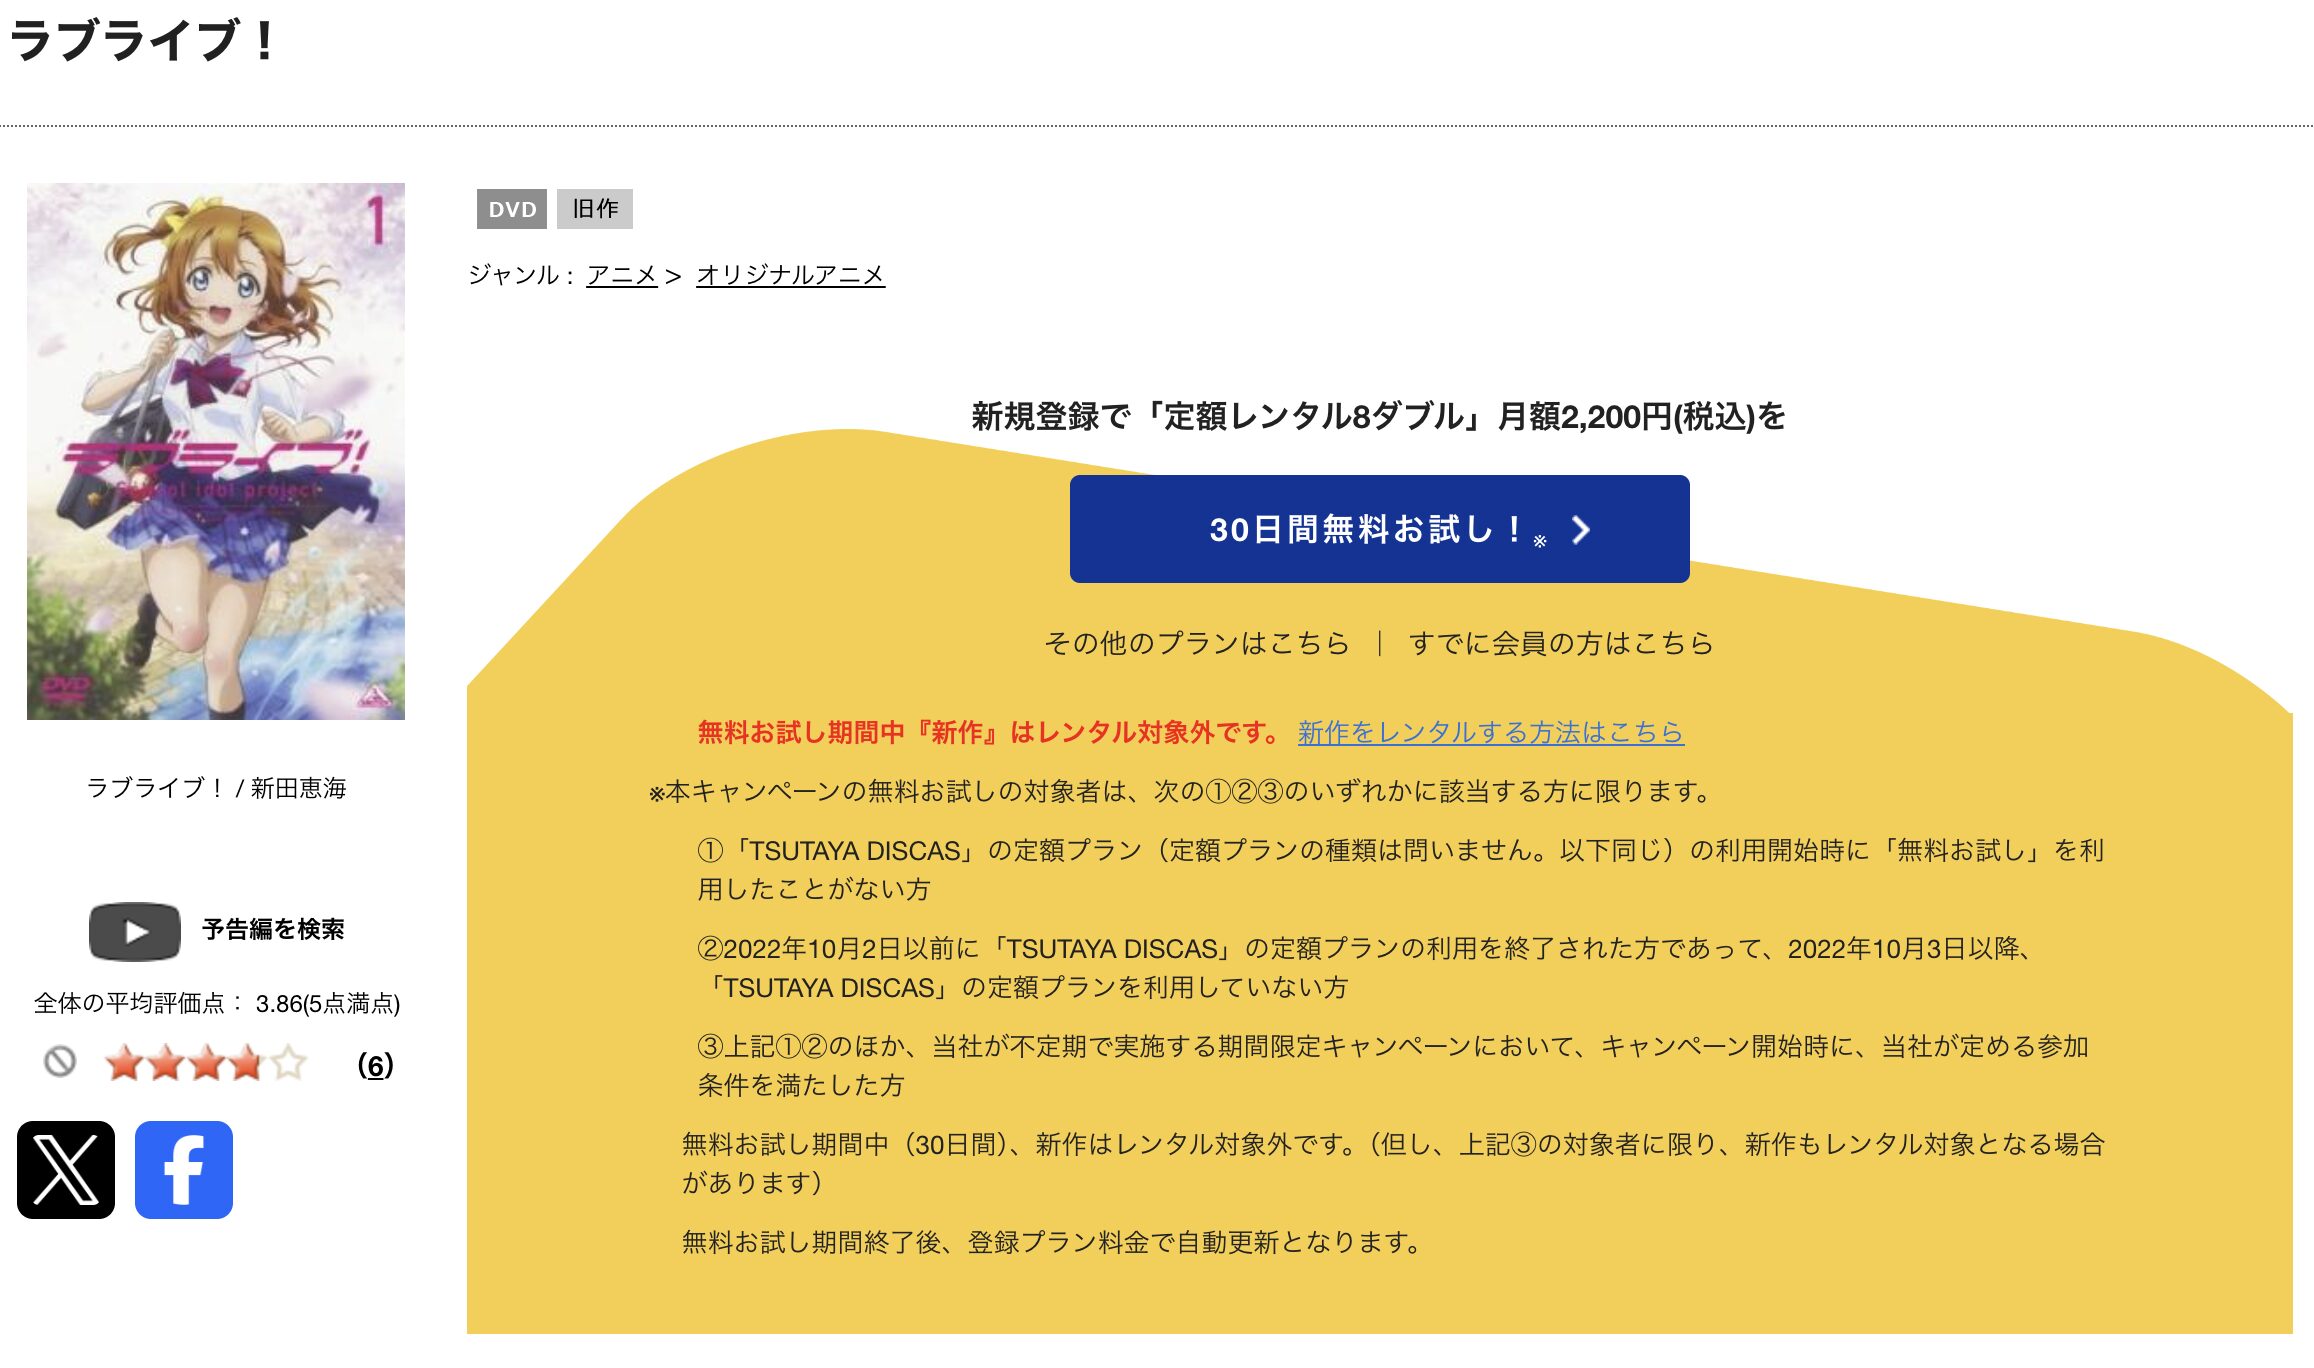Click the YouTube-style play trailer icon
Viewport: 2314px width, 1368px height.
pos(135,931)
